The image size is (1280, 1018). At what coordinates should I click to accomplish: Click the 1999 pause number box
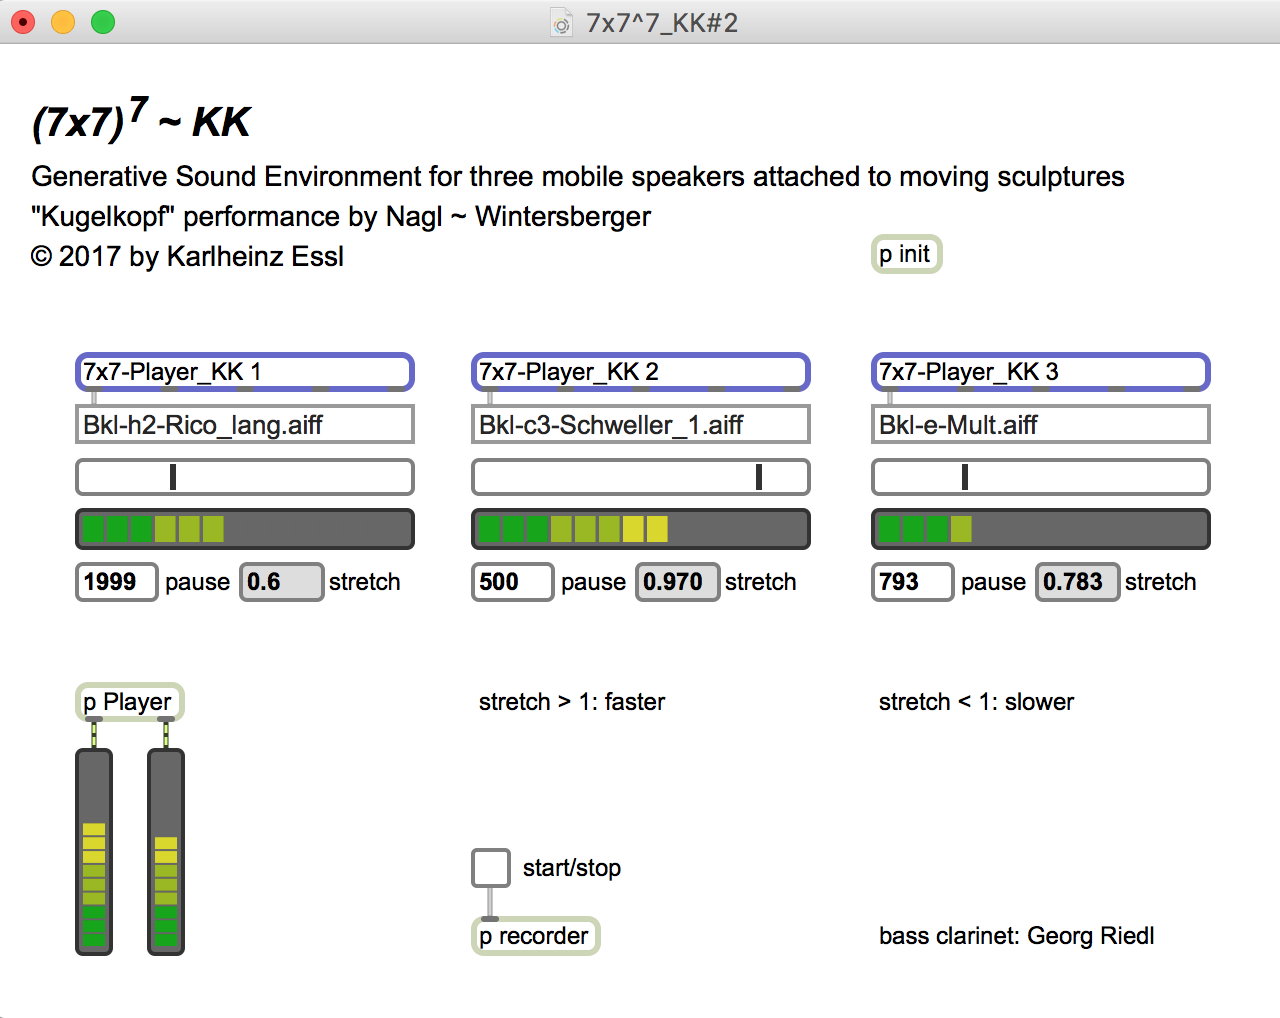[116, 582]
